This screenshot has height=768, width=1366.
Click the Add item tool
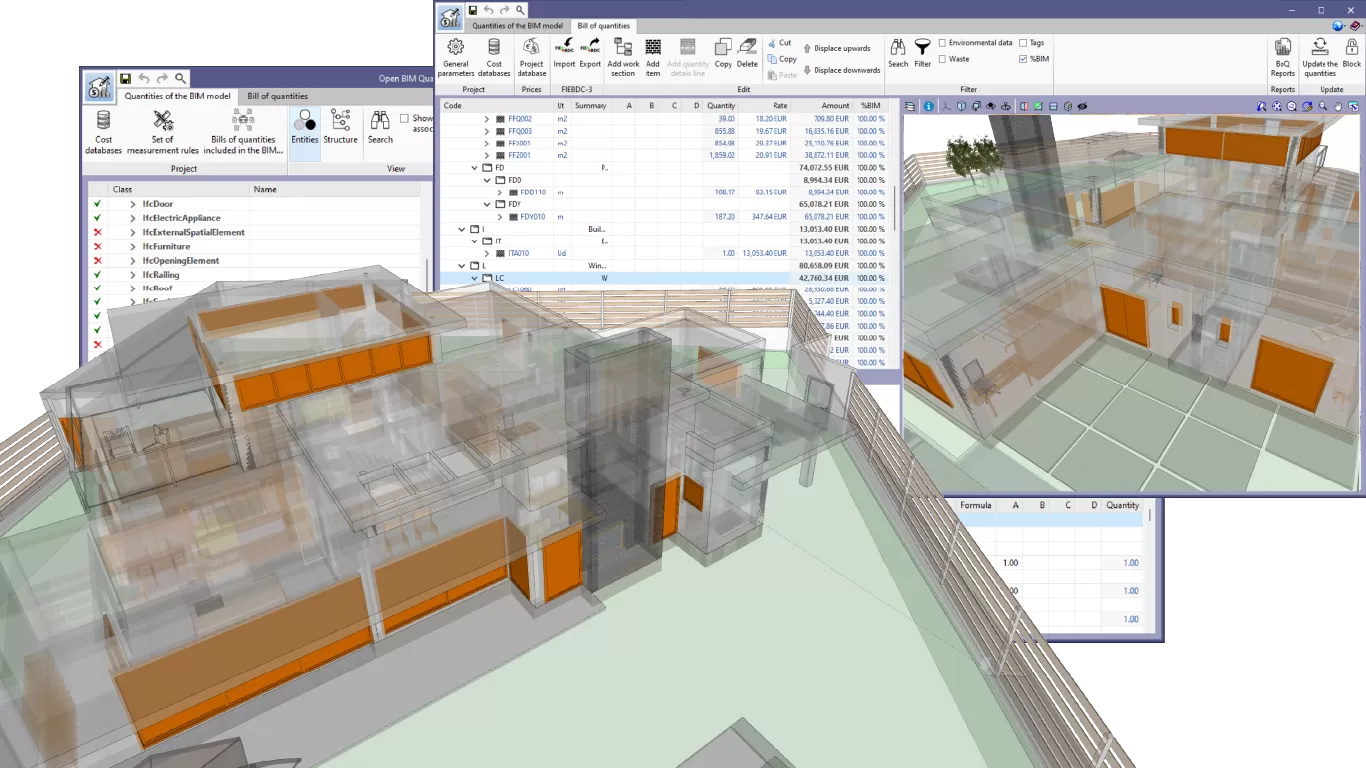pos(652,55)
